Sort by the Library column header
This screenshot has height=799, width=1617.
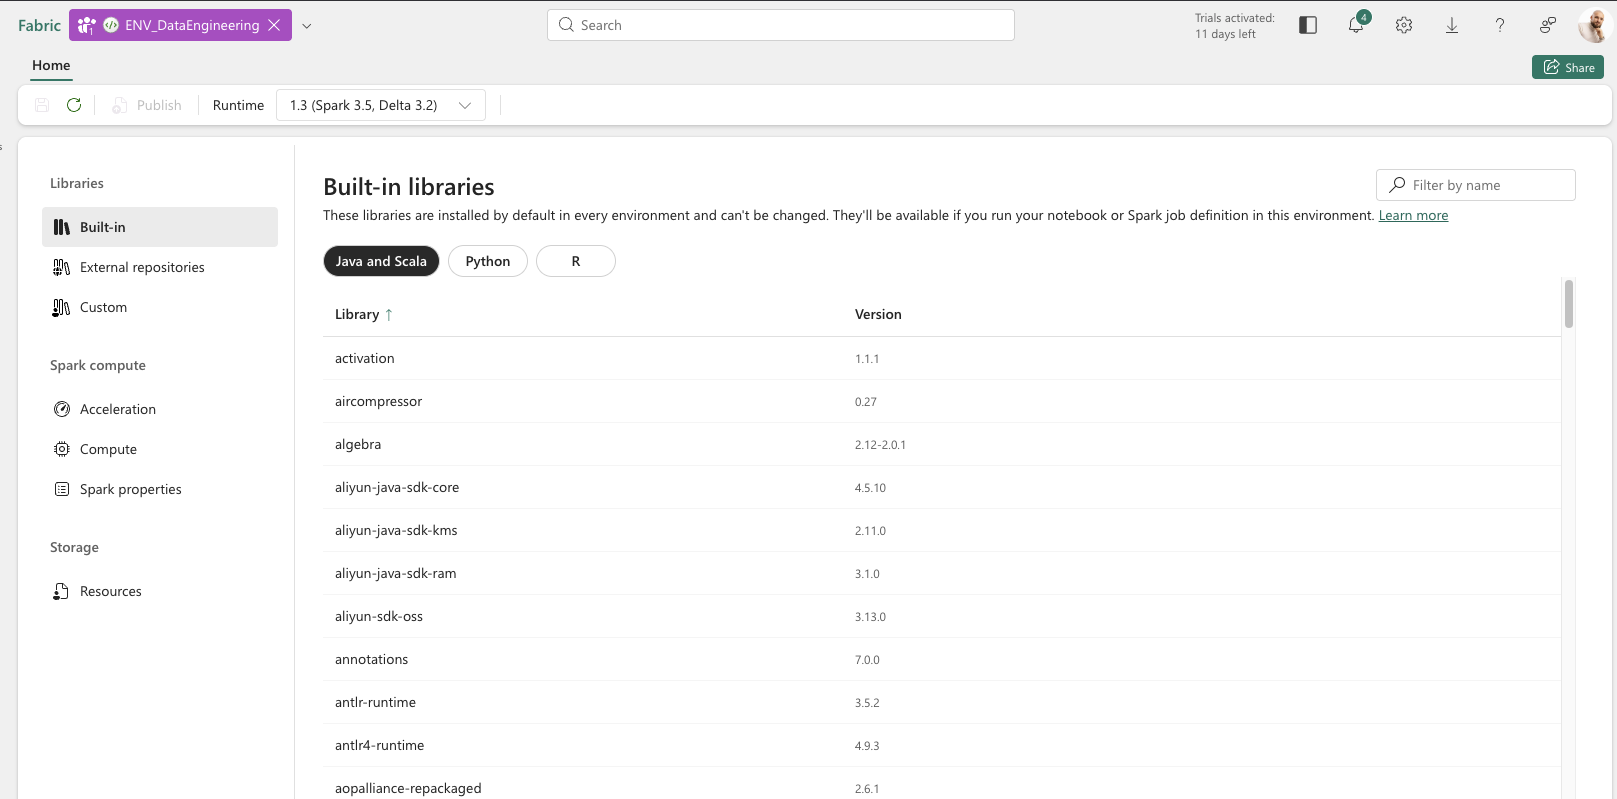coord(357,314)
